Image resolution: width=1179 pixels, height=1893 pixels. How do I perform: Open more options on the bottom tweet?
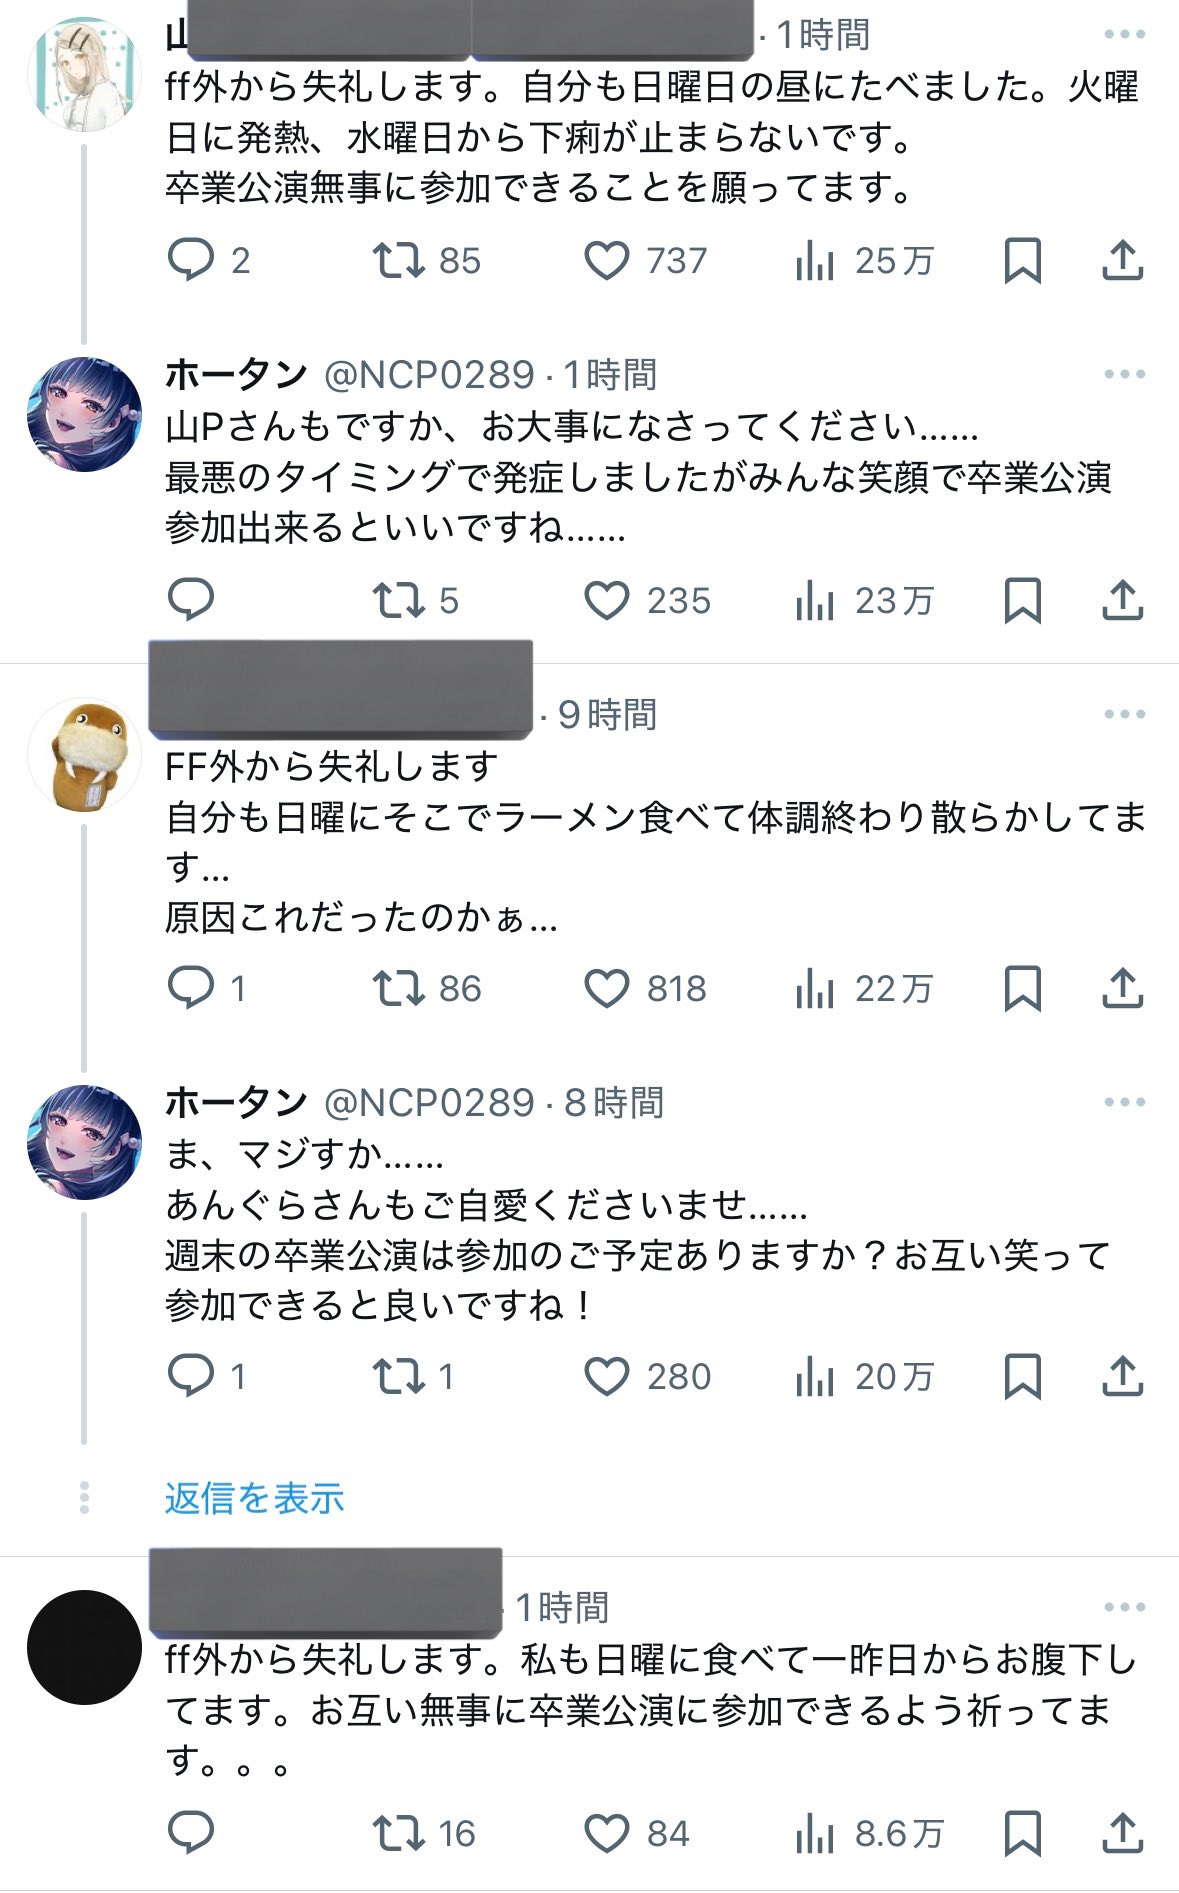click(1124, 1607)
